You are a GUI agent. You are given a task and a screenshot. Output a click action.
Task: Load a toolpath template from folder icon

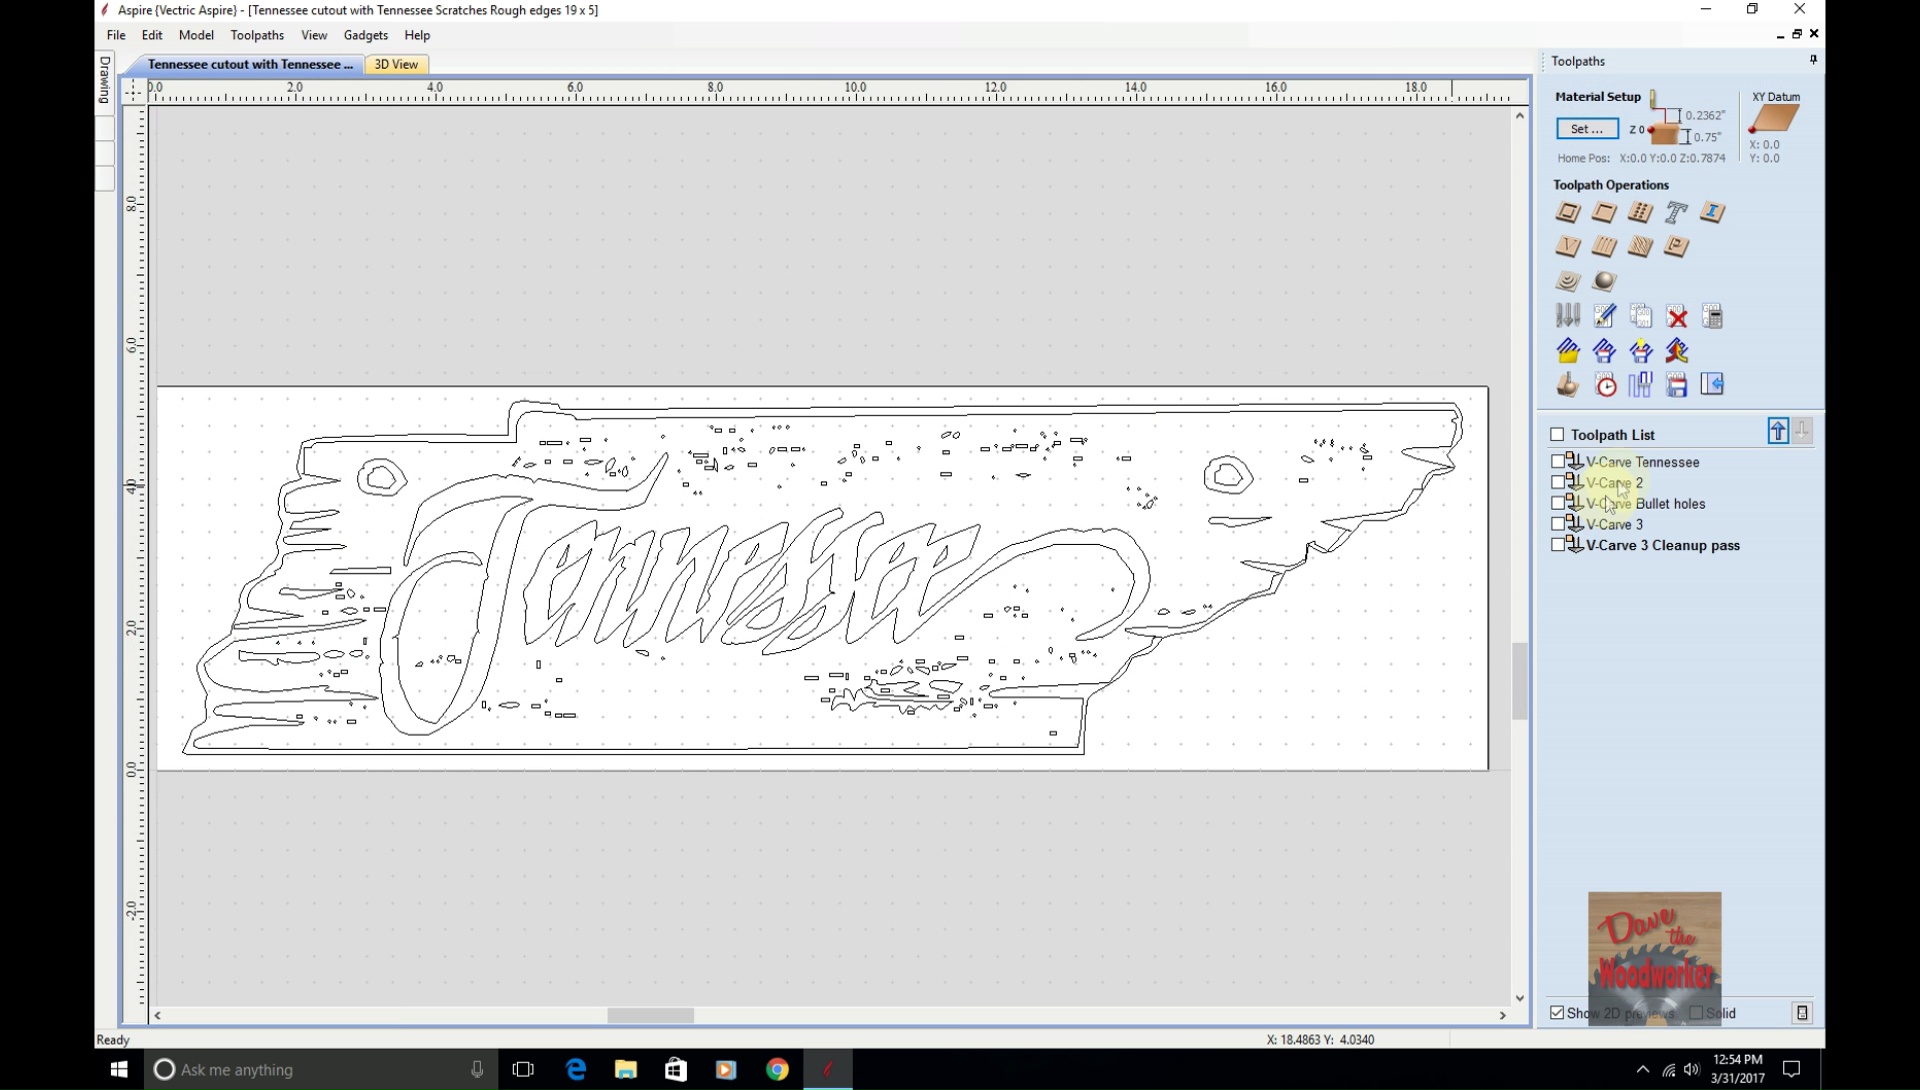pyautogui.click(x=1568, y=351)
